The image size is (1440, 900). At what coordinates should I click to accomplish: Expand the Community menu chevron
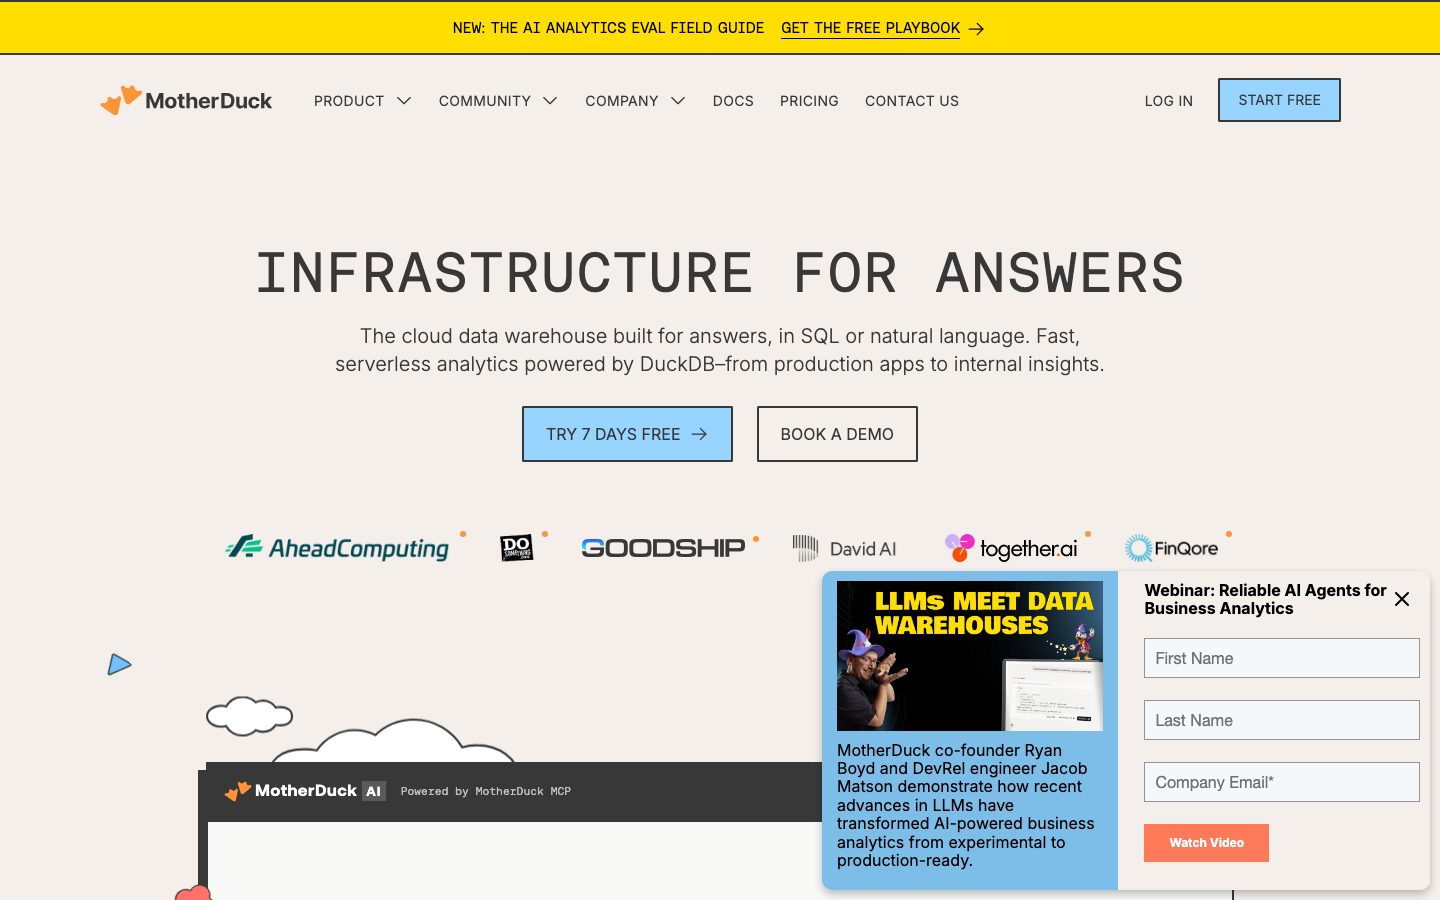(550, 101)
